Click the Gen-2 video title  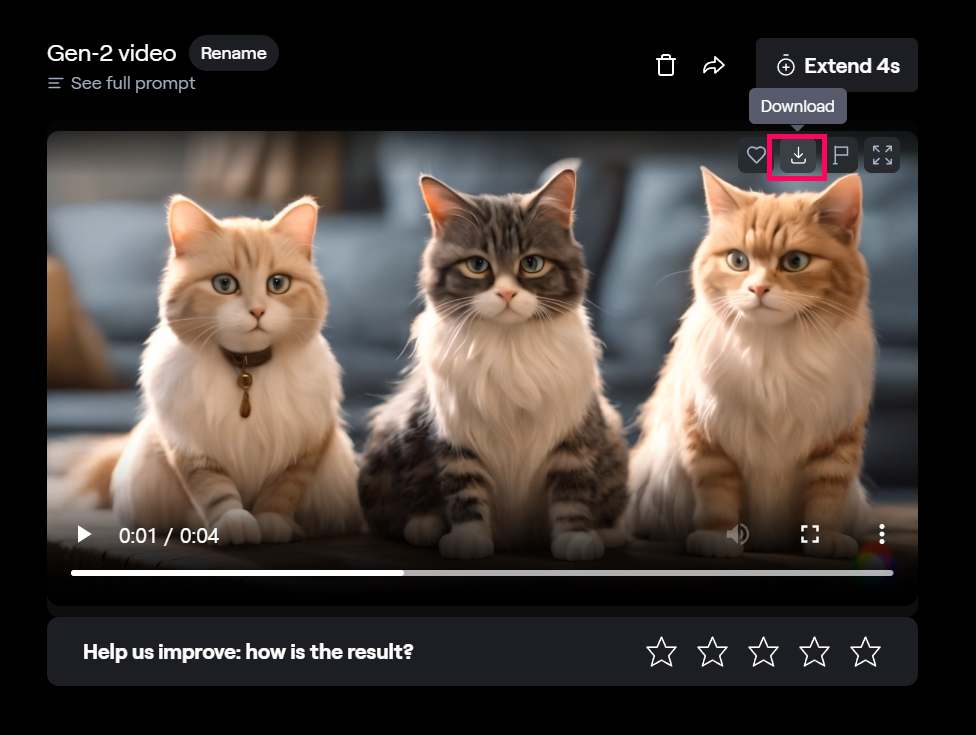pos(112,54)
